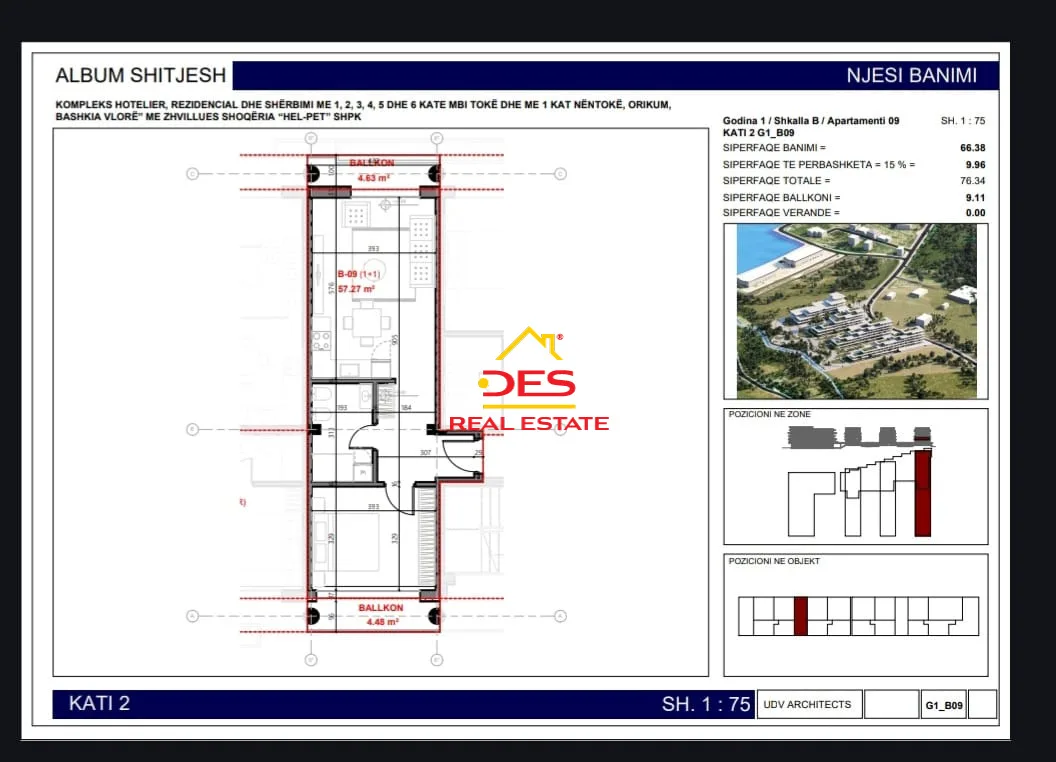This screenshot has height=762, width=1056.
Task: Click the "POZICIONI NE OBJEKT" label
Action: [x=774, y=561]
